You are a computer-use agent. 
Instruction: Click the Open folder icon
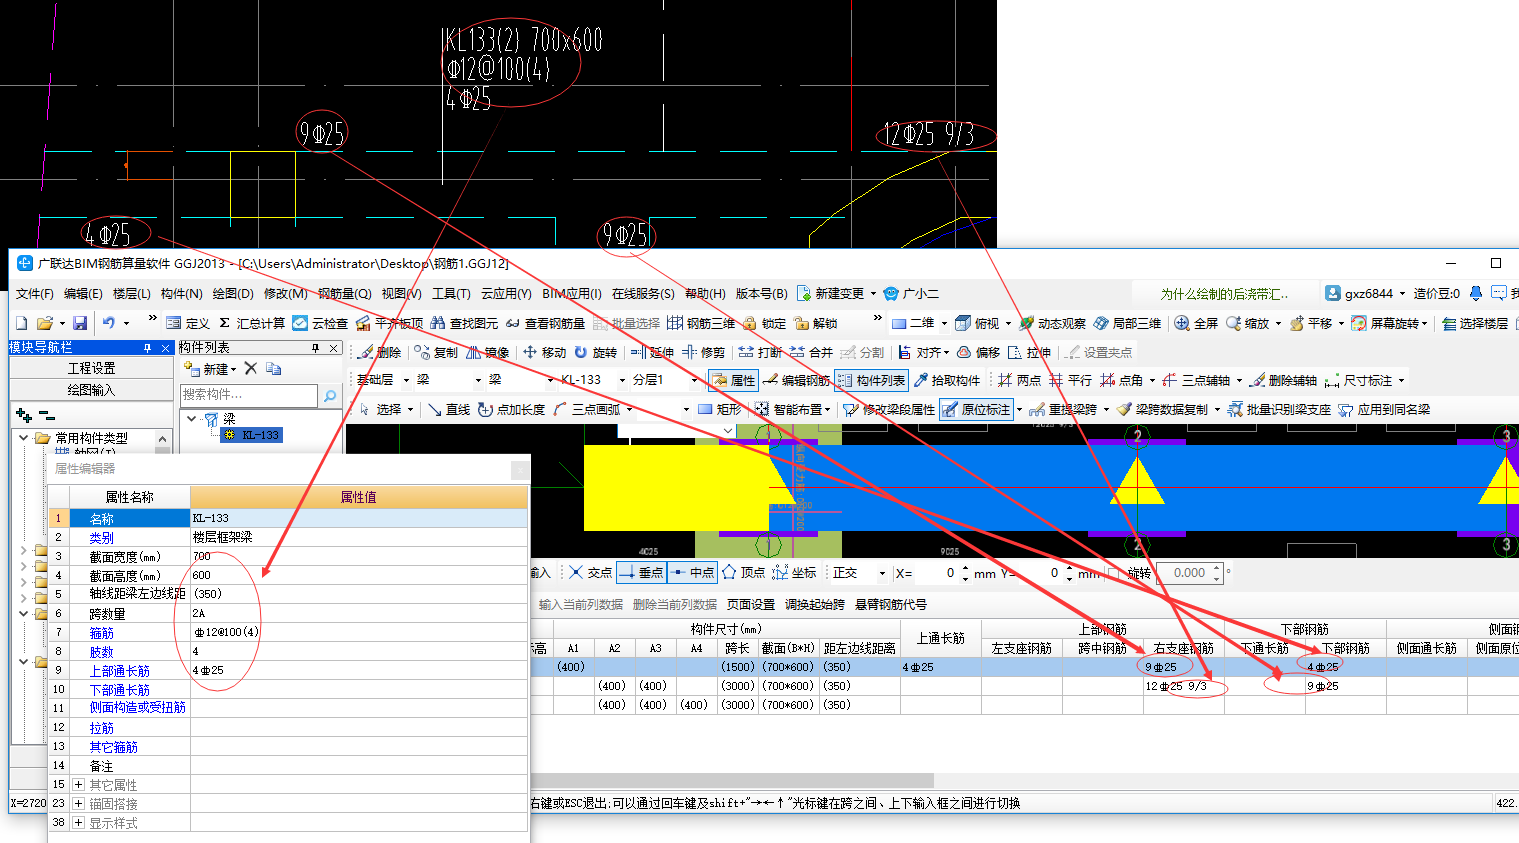coord(44,323)
